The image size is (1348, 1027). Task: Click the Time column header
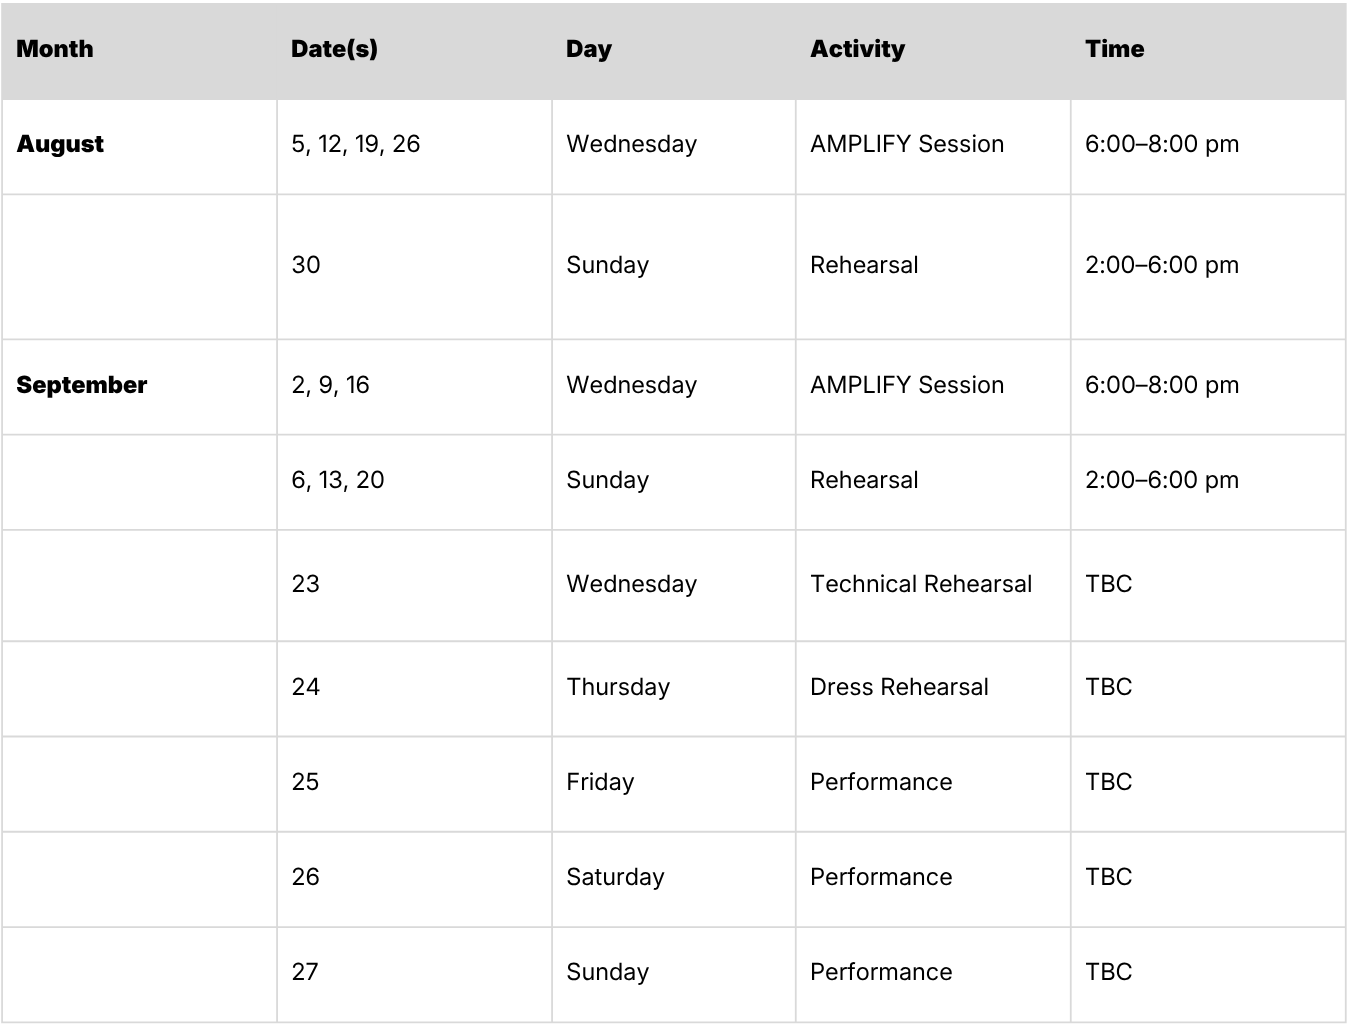[x=1208, y=50]
